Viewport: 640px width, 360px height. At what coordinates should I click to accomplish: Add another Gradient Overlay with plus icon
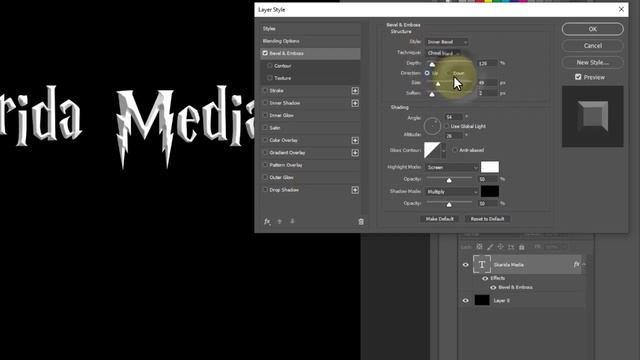[x=355, y=153]
